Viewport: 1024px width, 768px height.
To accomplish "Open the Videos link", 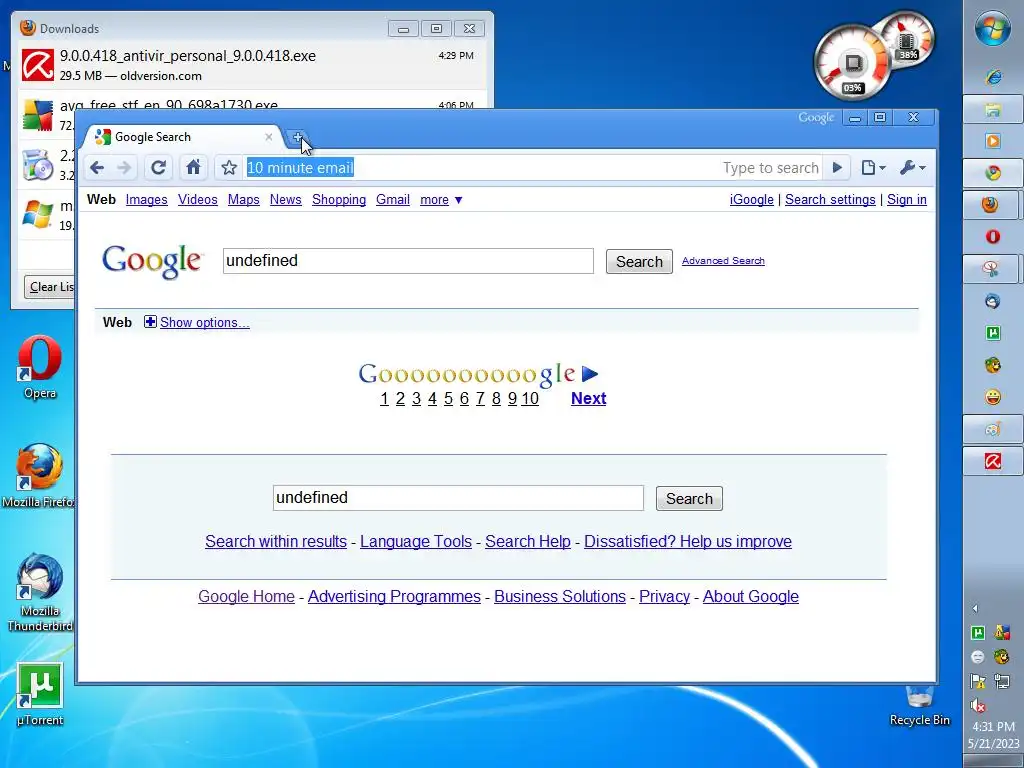I will (x=197, y=200).
